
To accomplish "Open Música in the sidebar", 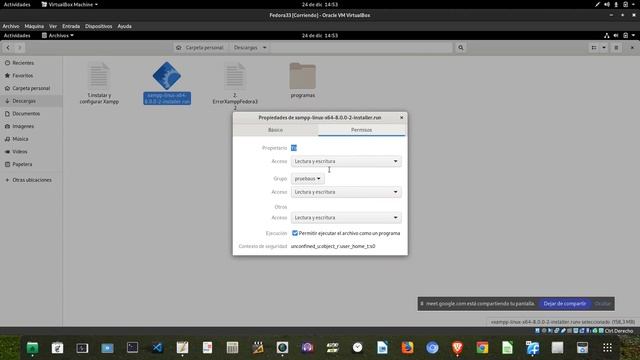I will pyautogui.click(x=20, y=139).
